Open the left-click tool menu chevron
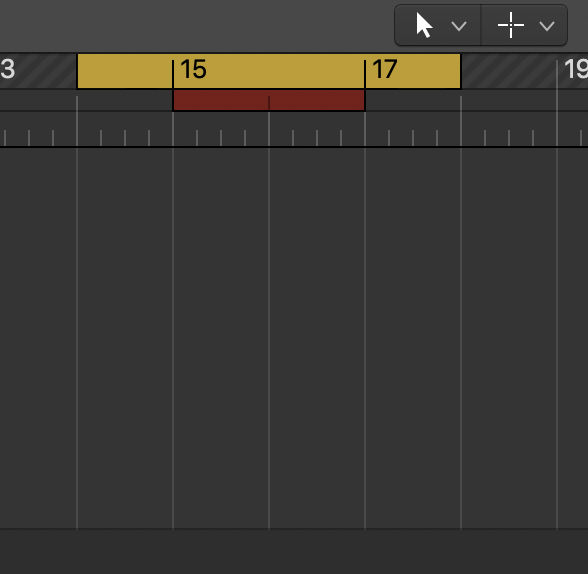Screen dimensions: 588x574 (x=459, y=26)
